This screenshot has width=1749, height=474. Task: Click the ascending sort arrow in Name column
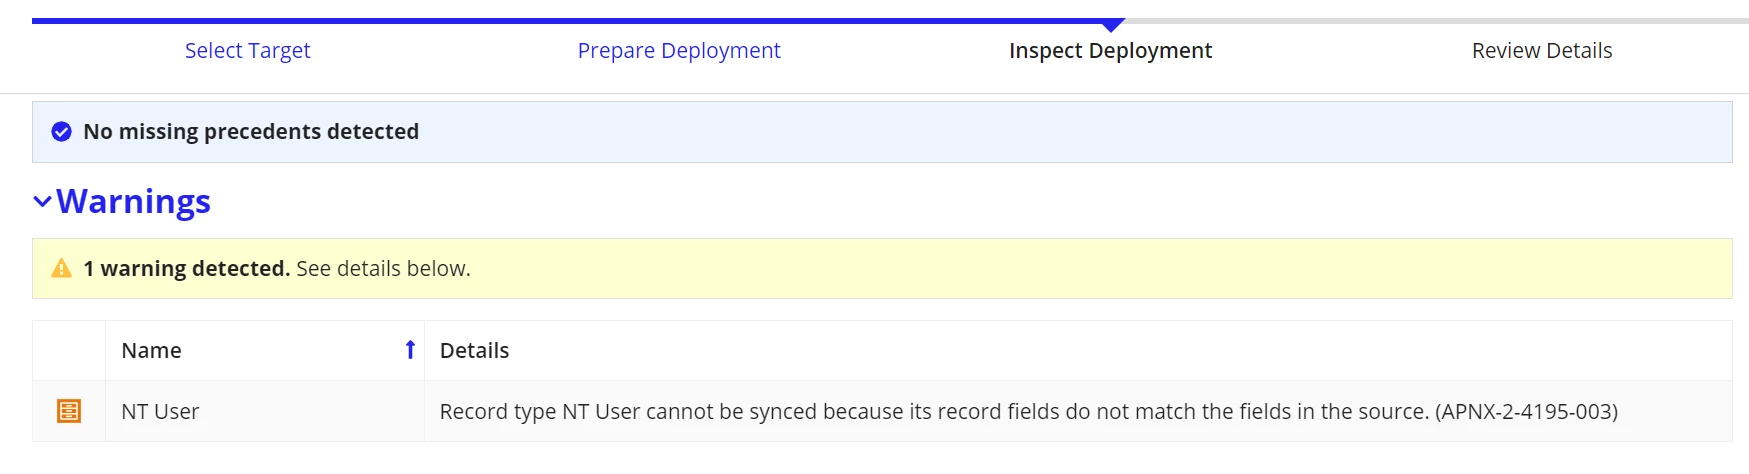(x=410, y=350)
